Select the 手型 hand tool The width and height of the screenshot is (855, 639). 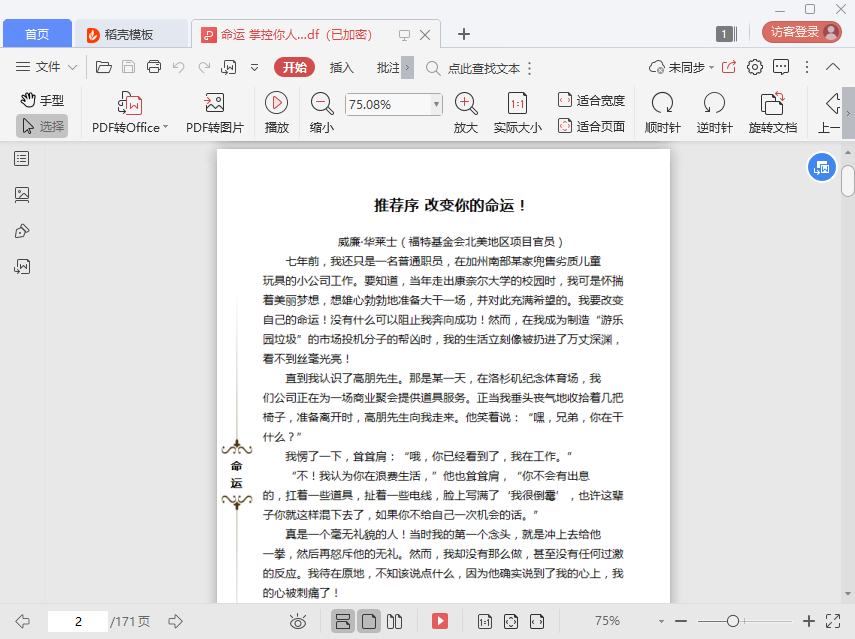pyautogui.click(x=42, y=100)
